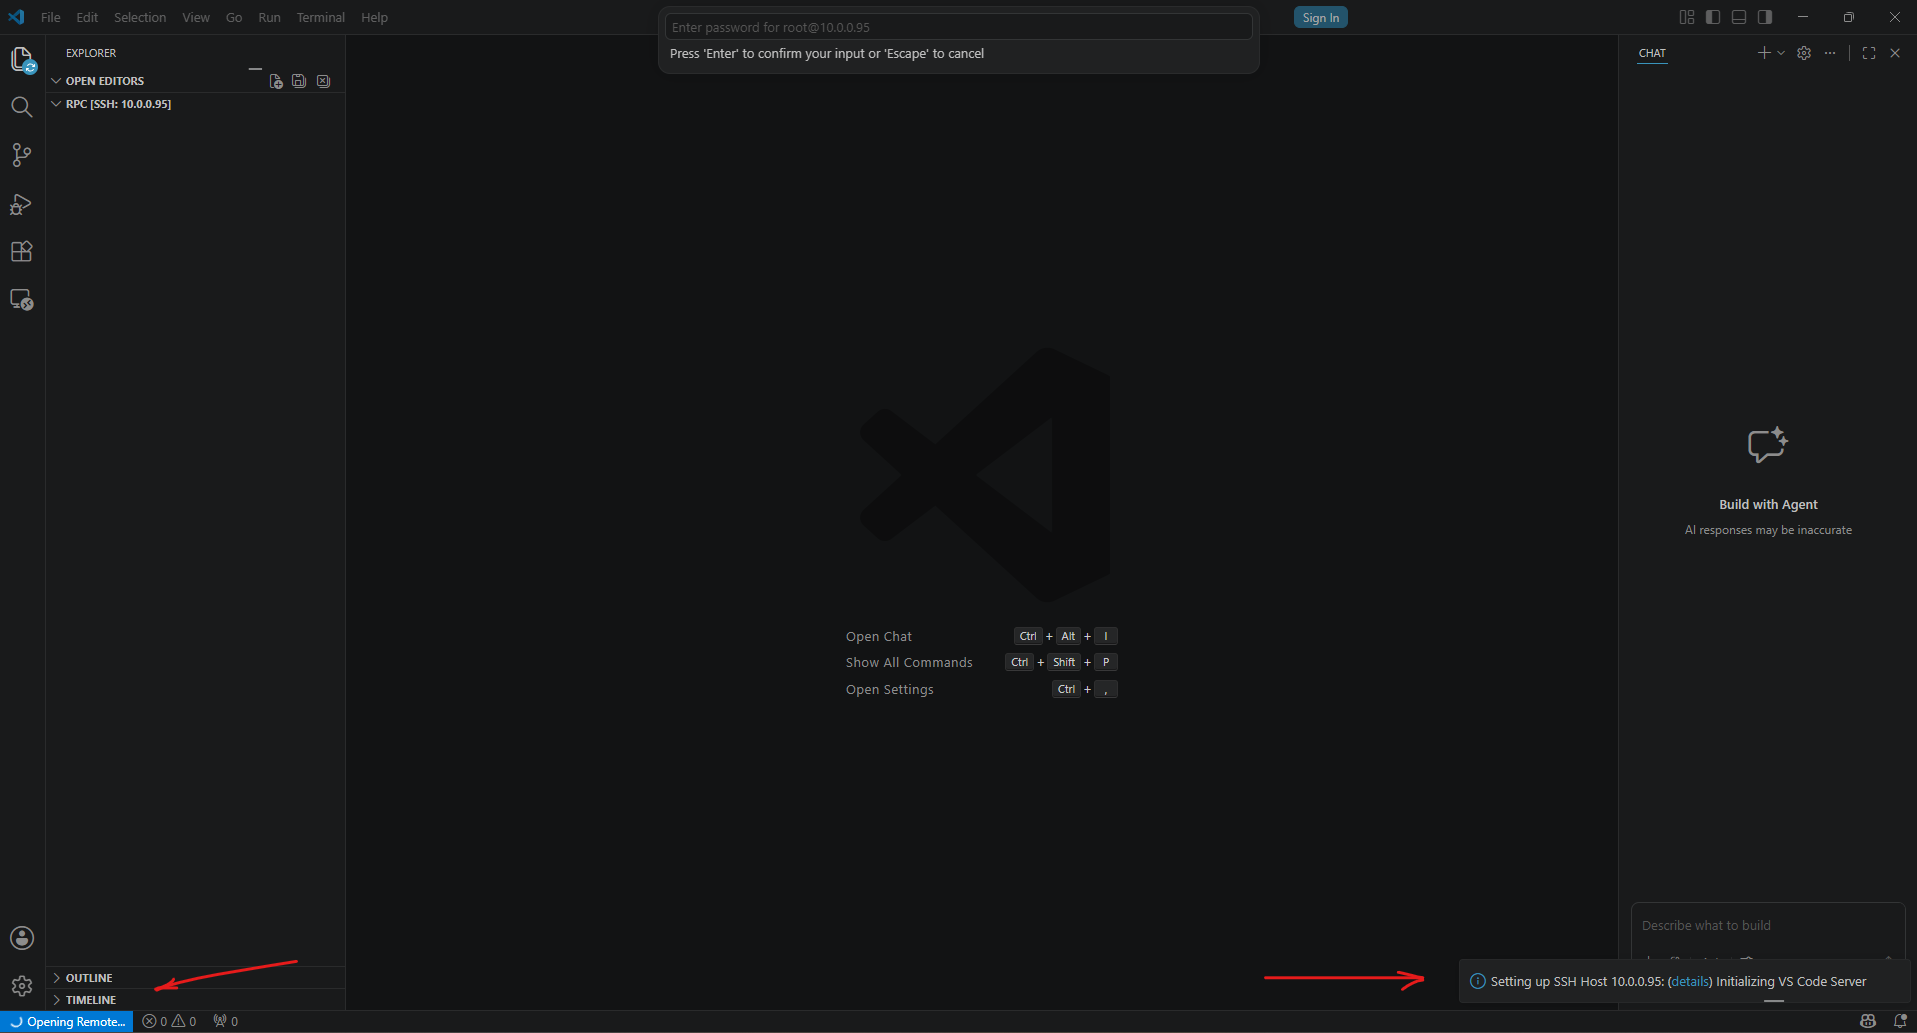Click Open Chat shortcut hint
The image size is (1917, 1033).
879,636
